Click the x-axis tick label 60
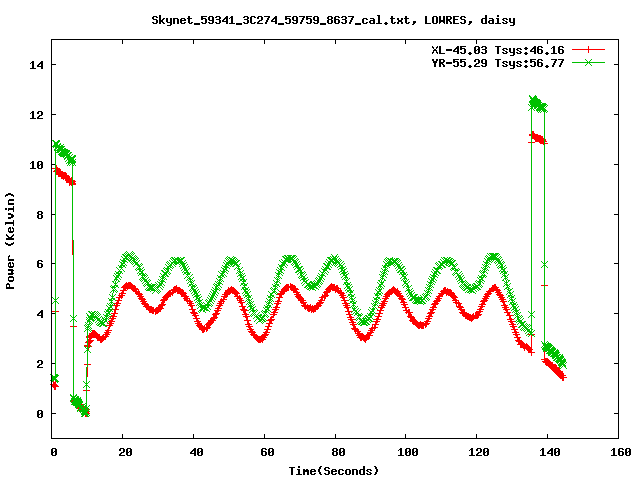This screenshot has height=480, width=640. coord(267,452)
